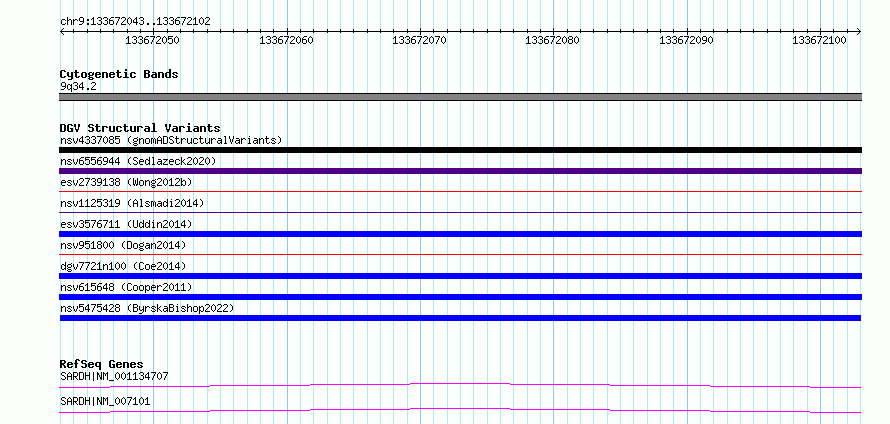Open the nsv1125319 (Alsmadi2014) variant
The height and width of the screenshot is (424, 890).
[132, 203]
